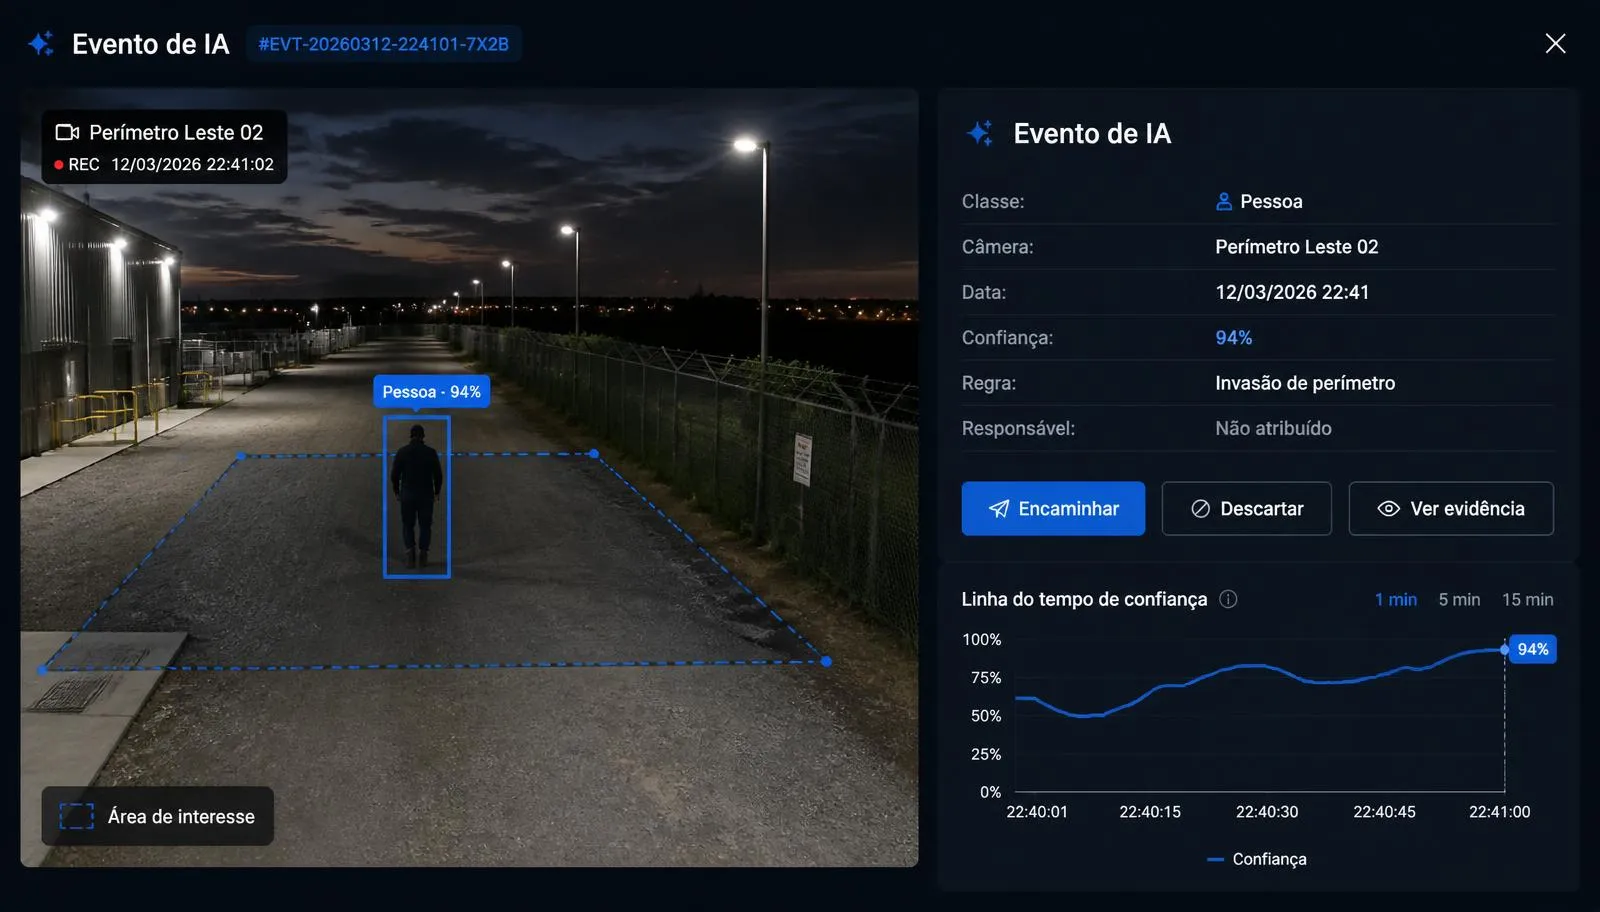Click the 94% marker on confidence chart
This screenshot has width=1600, height=912.
click(x=1532, y=649)
